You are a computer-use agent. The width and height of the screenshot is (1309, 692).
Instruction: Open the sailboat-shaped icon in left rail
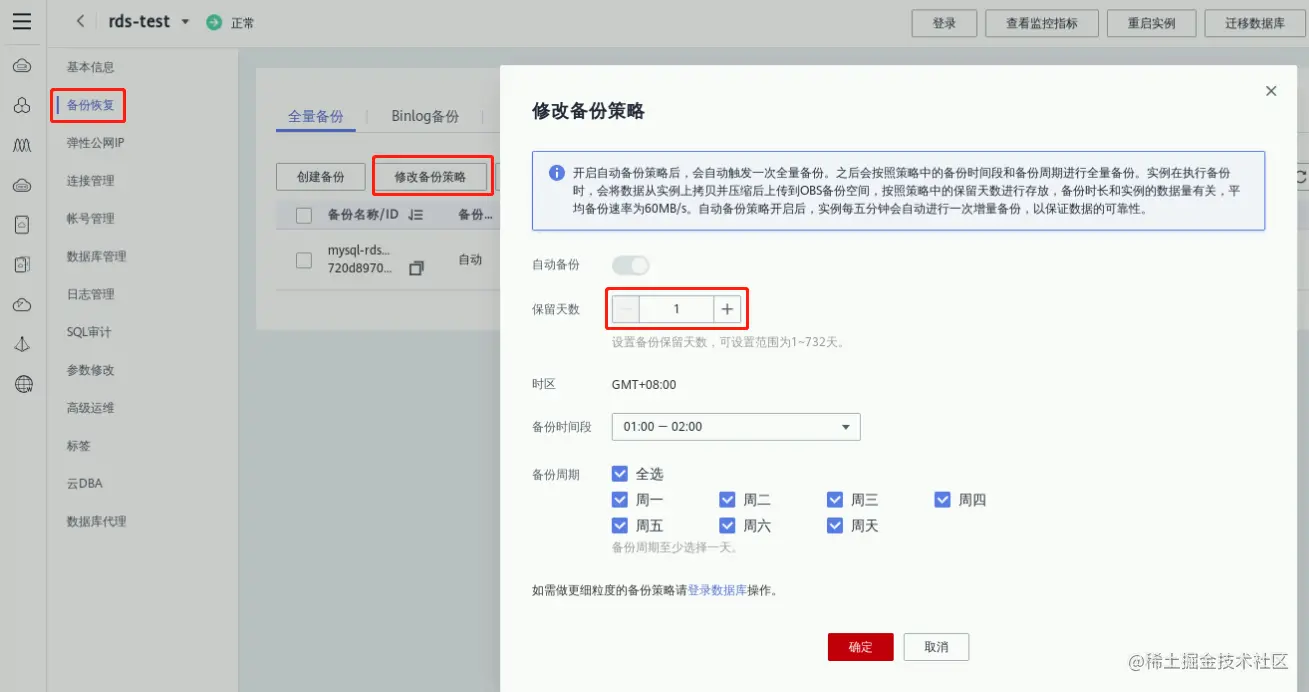[22, 344]
